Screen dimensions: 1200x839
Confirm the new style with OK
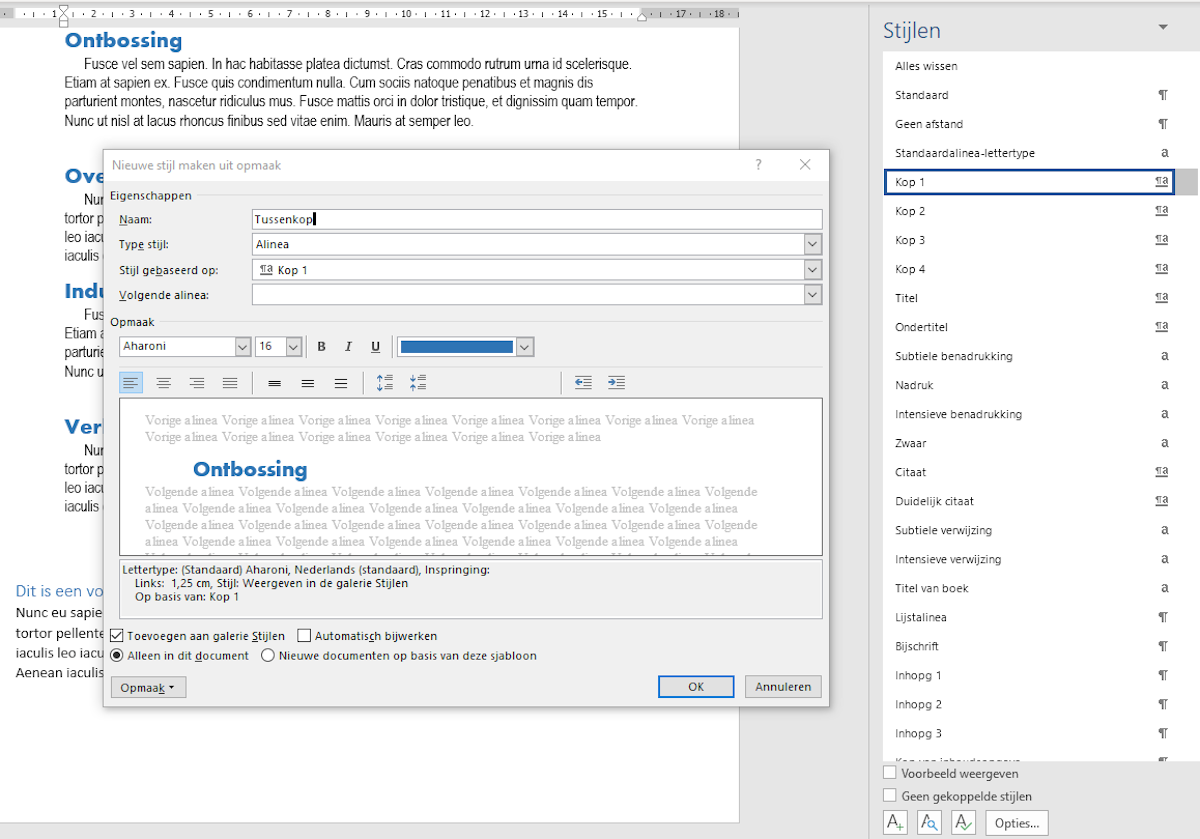coord(695,686)
